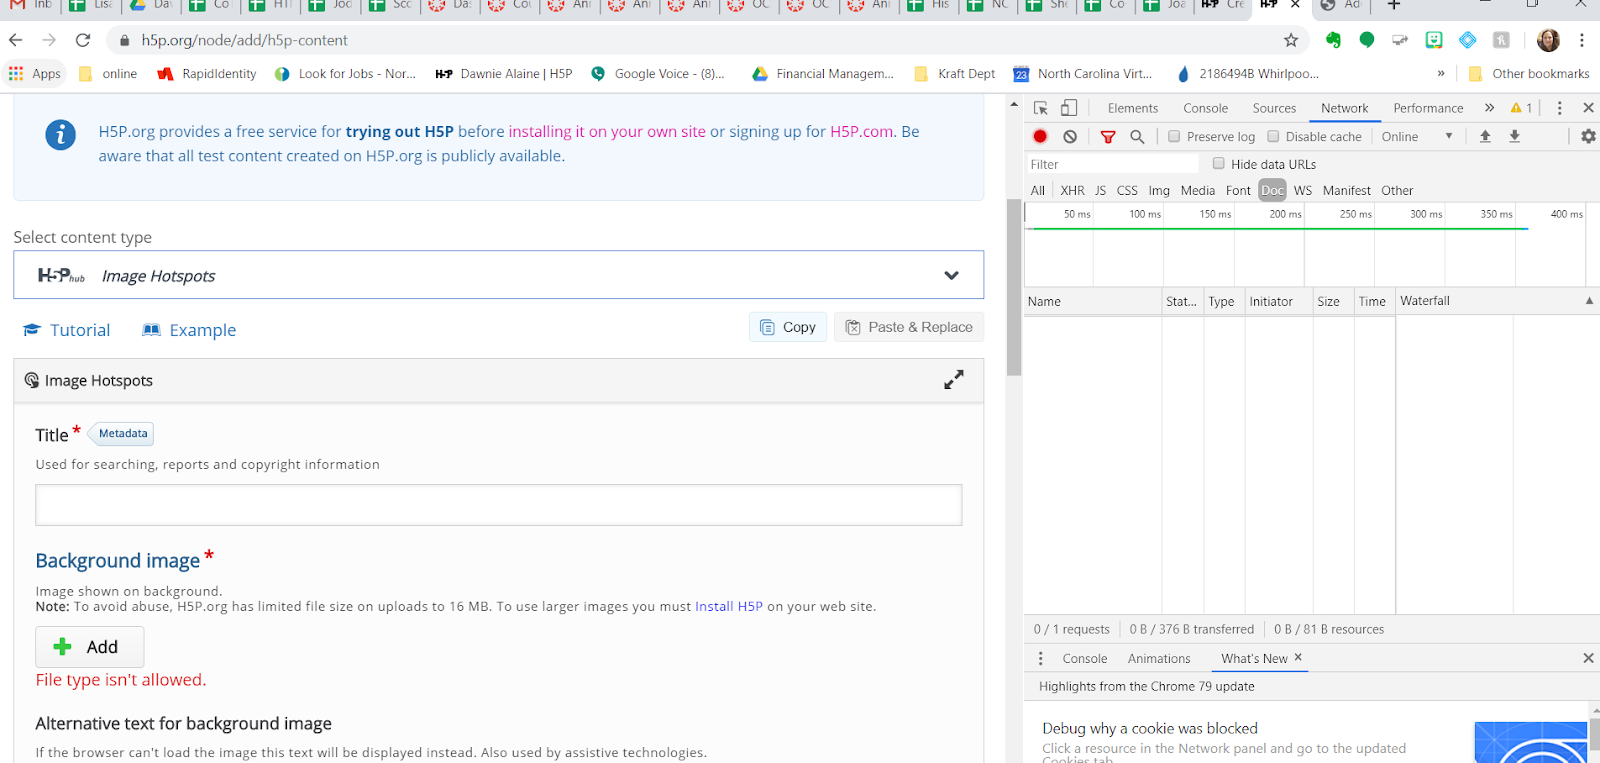
Task: Click the Copy button
Action: coord(788,327)
